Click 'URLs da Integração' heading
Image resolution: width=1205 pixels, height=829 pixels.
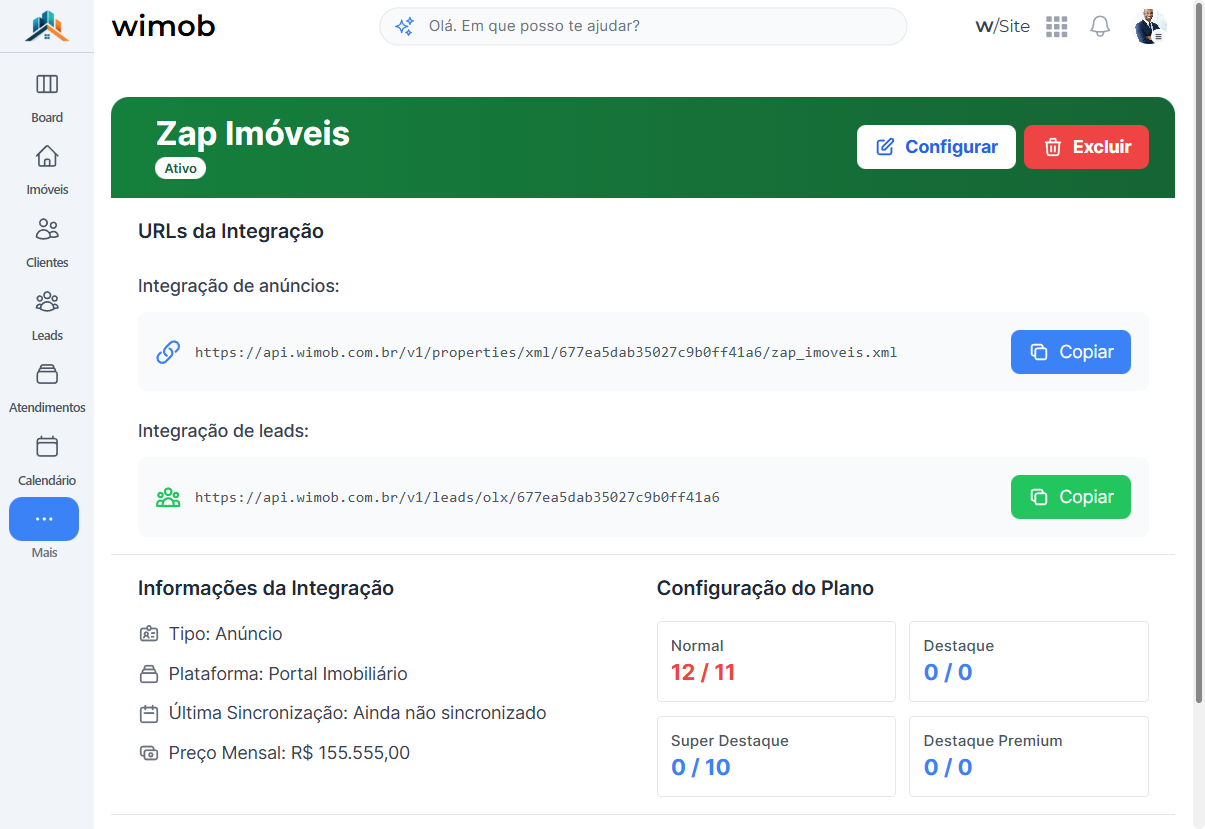(231, 231)
